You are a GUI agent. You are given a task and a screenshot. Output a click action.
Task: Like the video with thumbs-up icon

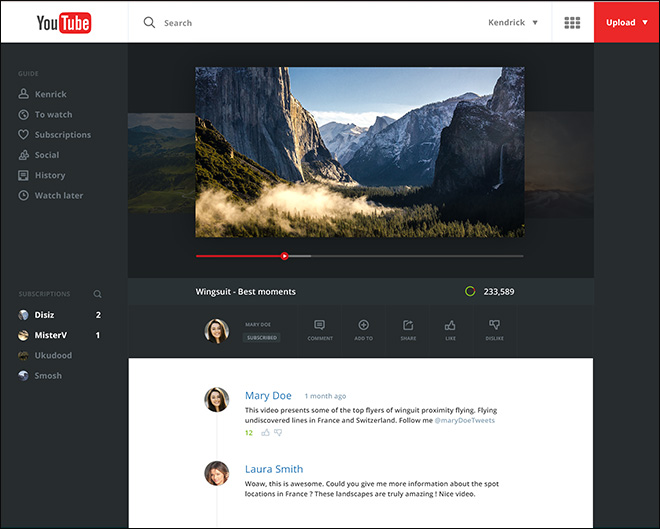[x=450, y=326]
